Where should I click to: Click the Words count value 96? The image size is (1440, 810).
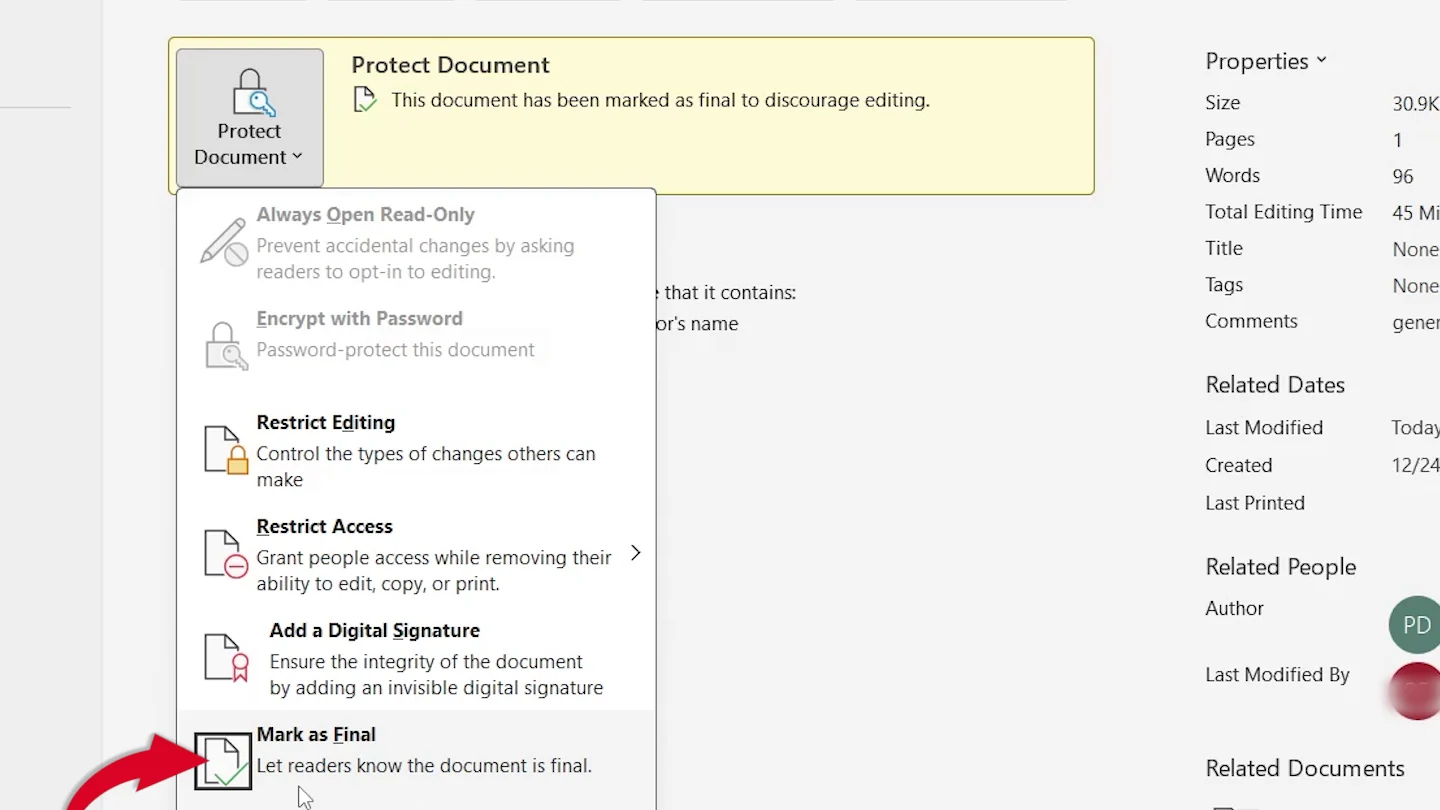(1402, 177)
